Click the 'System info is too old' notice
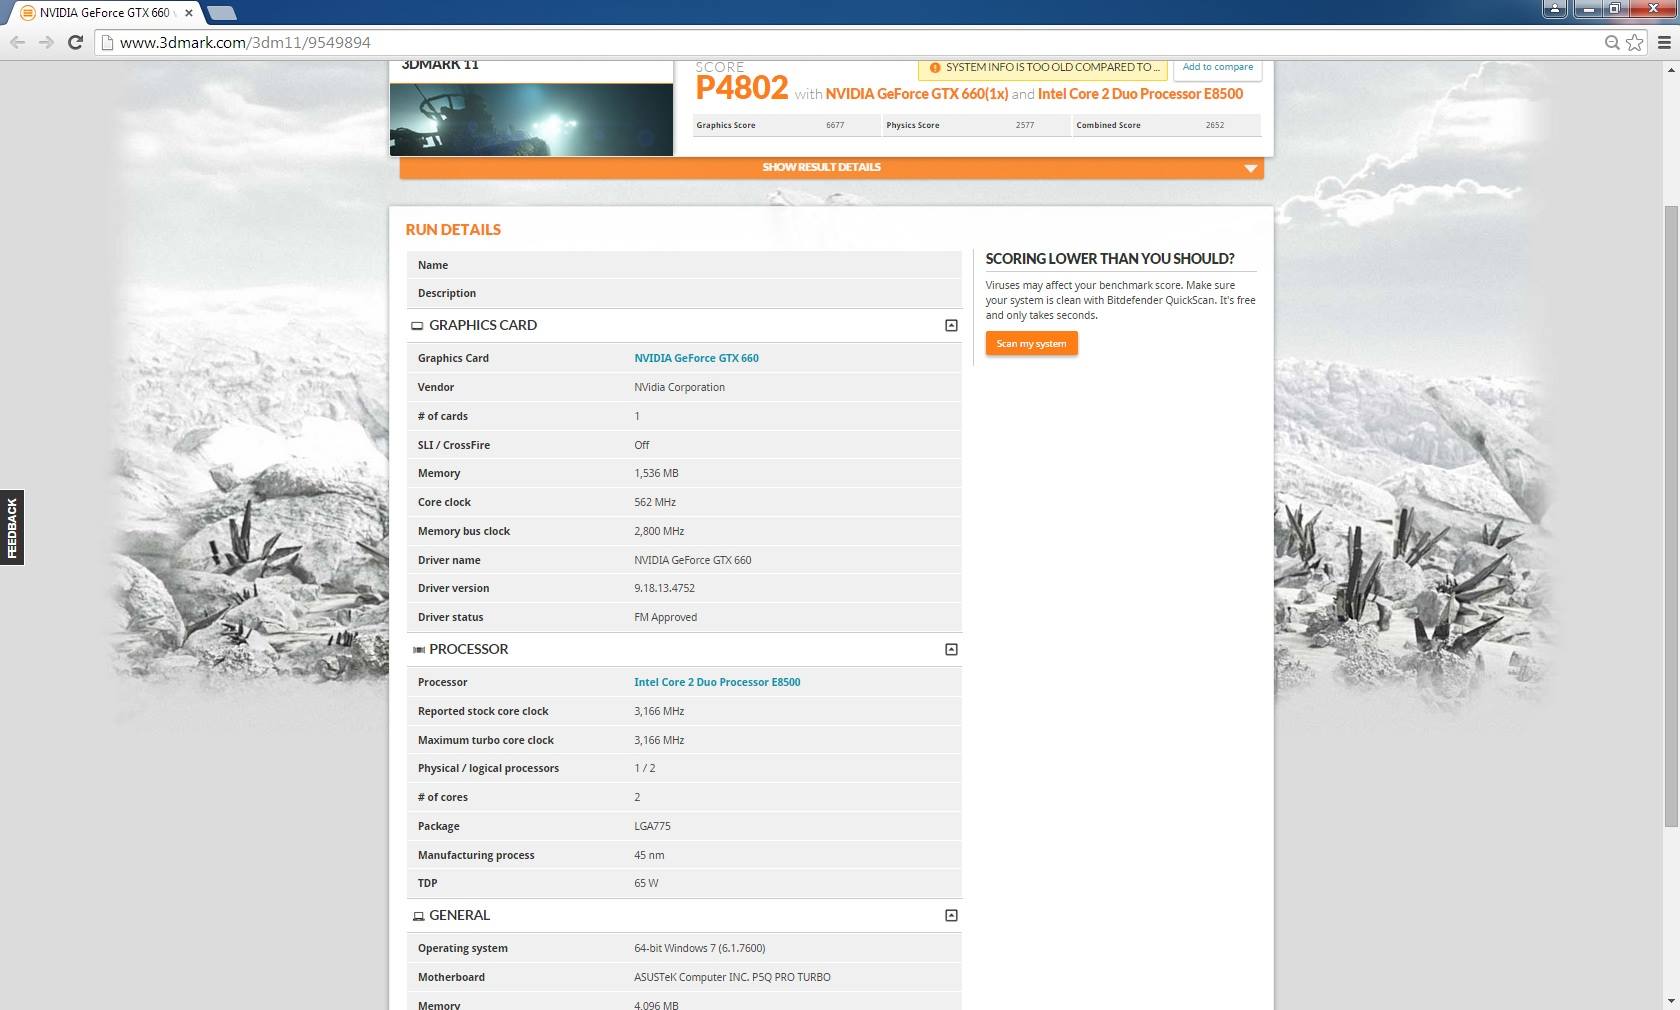 [1043, 68]
